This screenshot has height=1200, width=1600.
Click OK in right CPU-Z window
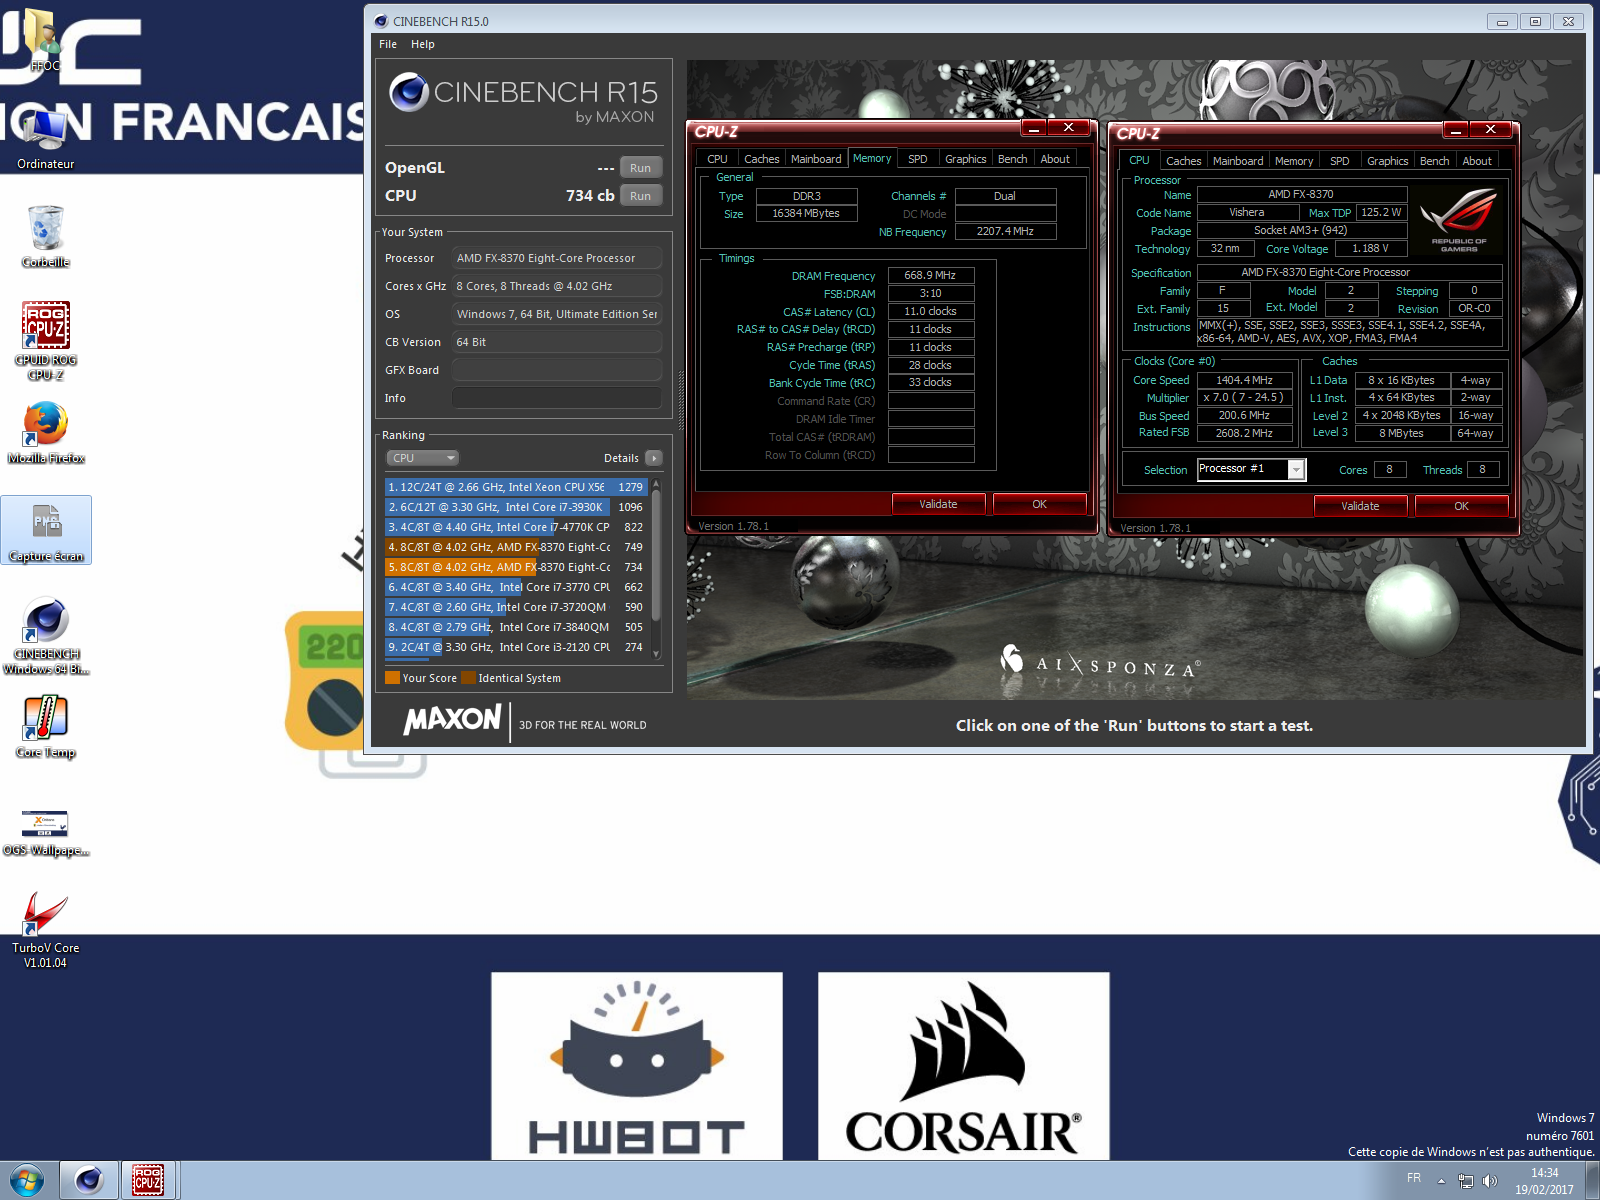coord(1461,506)
